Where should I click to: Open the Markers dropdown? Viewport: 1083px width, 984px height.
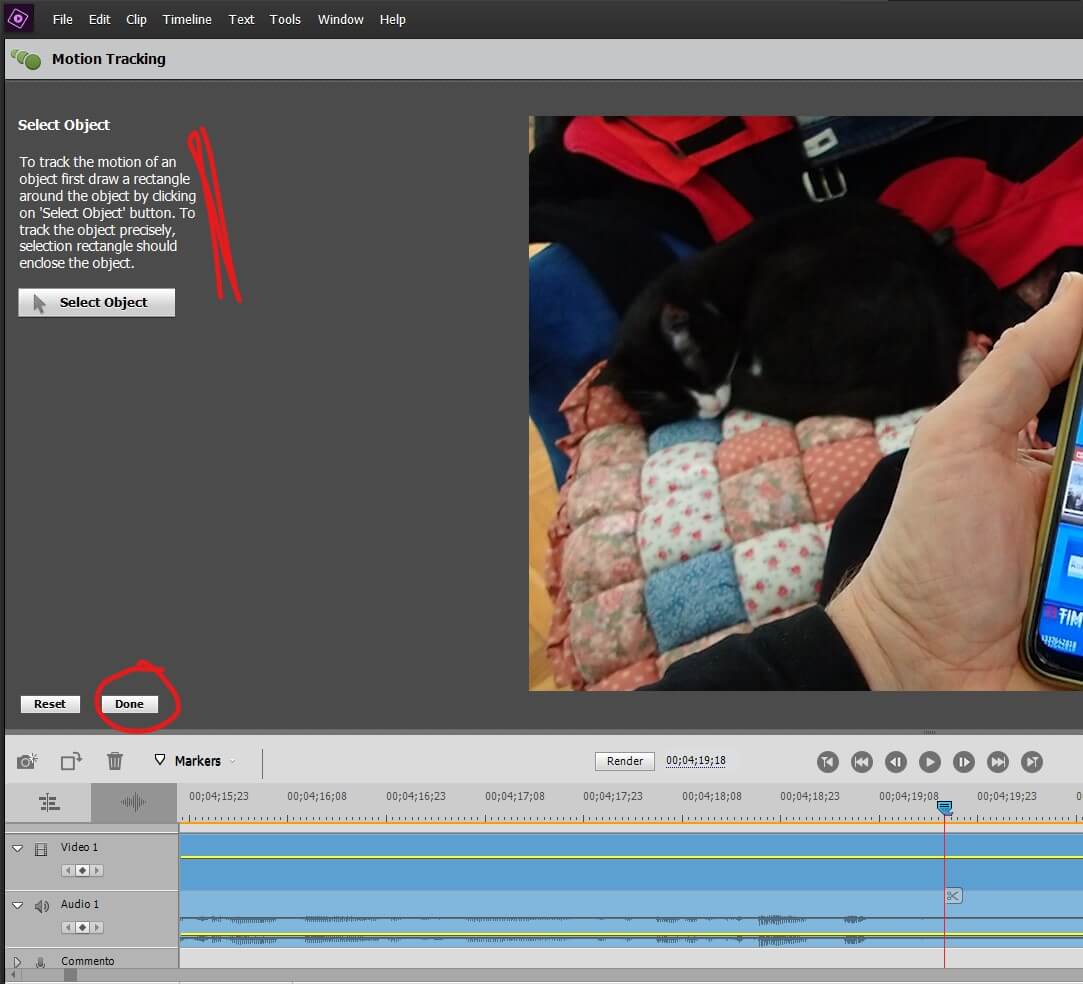(x=197, y=761)
